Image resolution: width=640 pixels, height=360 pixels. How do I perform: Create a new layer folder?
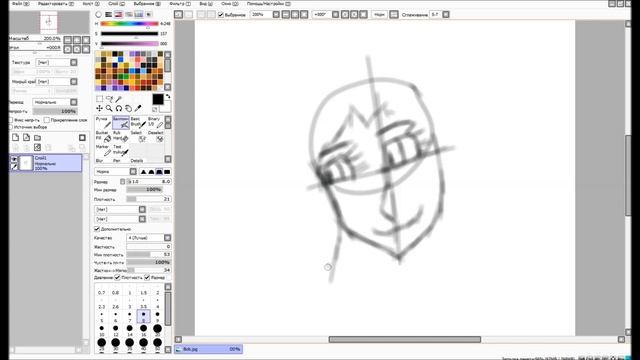click(38, 138)
